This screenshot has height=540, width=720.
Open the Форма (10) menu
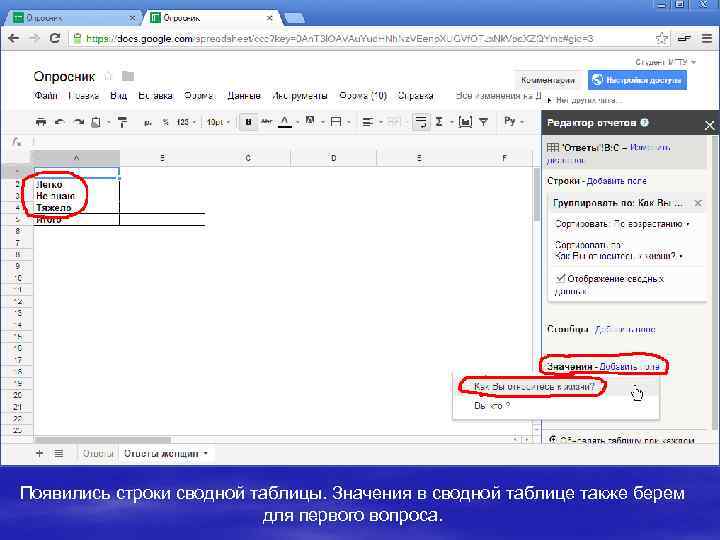pyautogui.click(x=363, y=96)
